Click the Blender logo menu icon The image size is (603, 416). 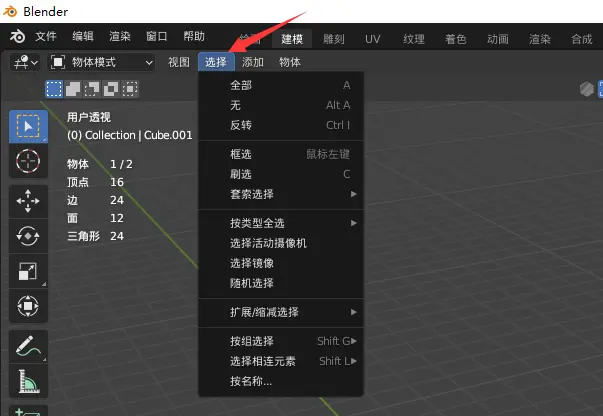click(17, 37)
